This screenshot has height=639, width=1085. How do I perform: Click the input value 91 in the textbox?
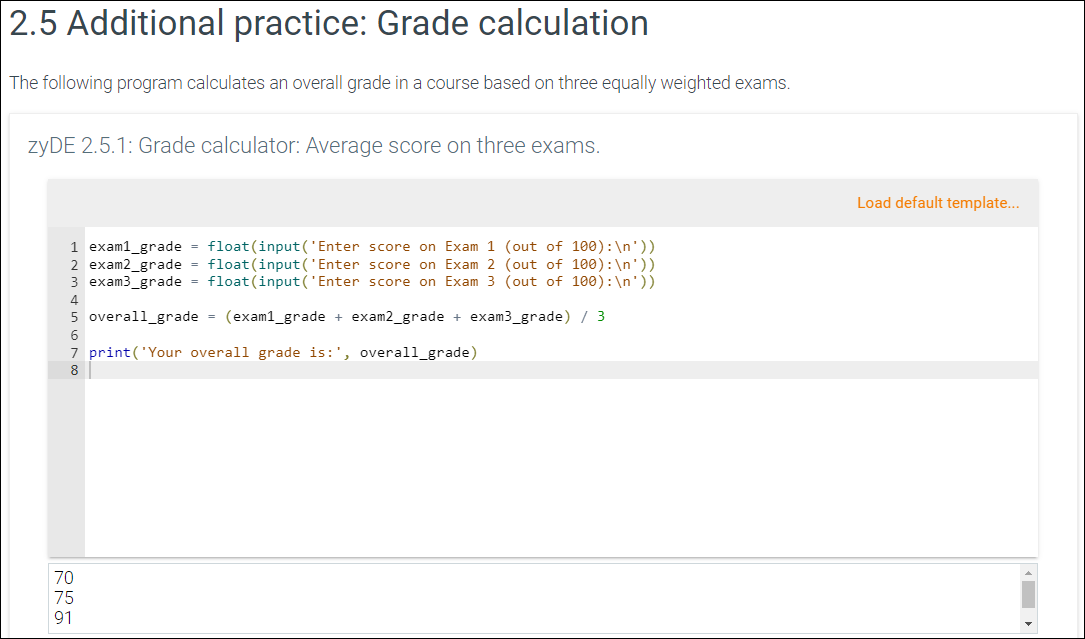tap(63, 618)
